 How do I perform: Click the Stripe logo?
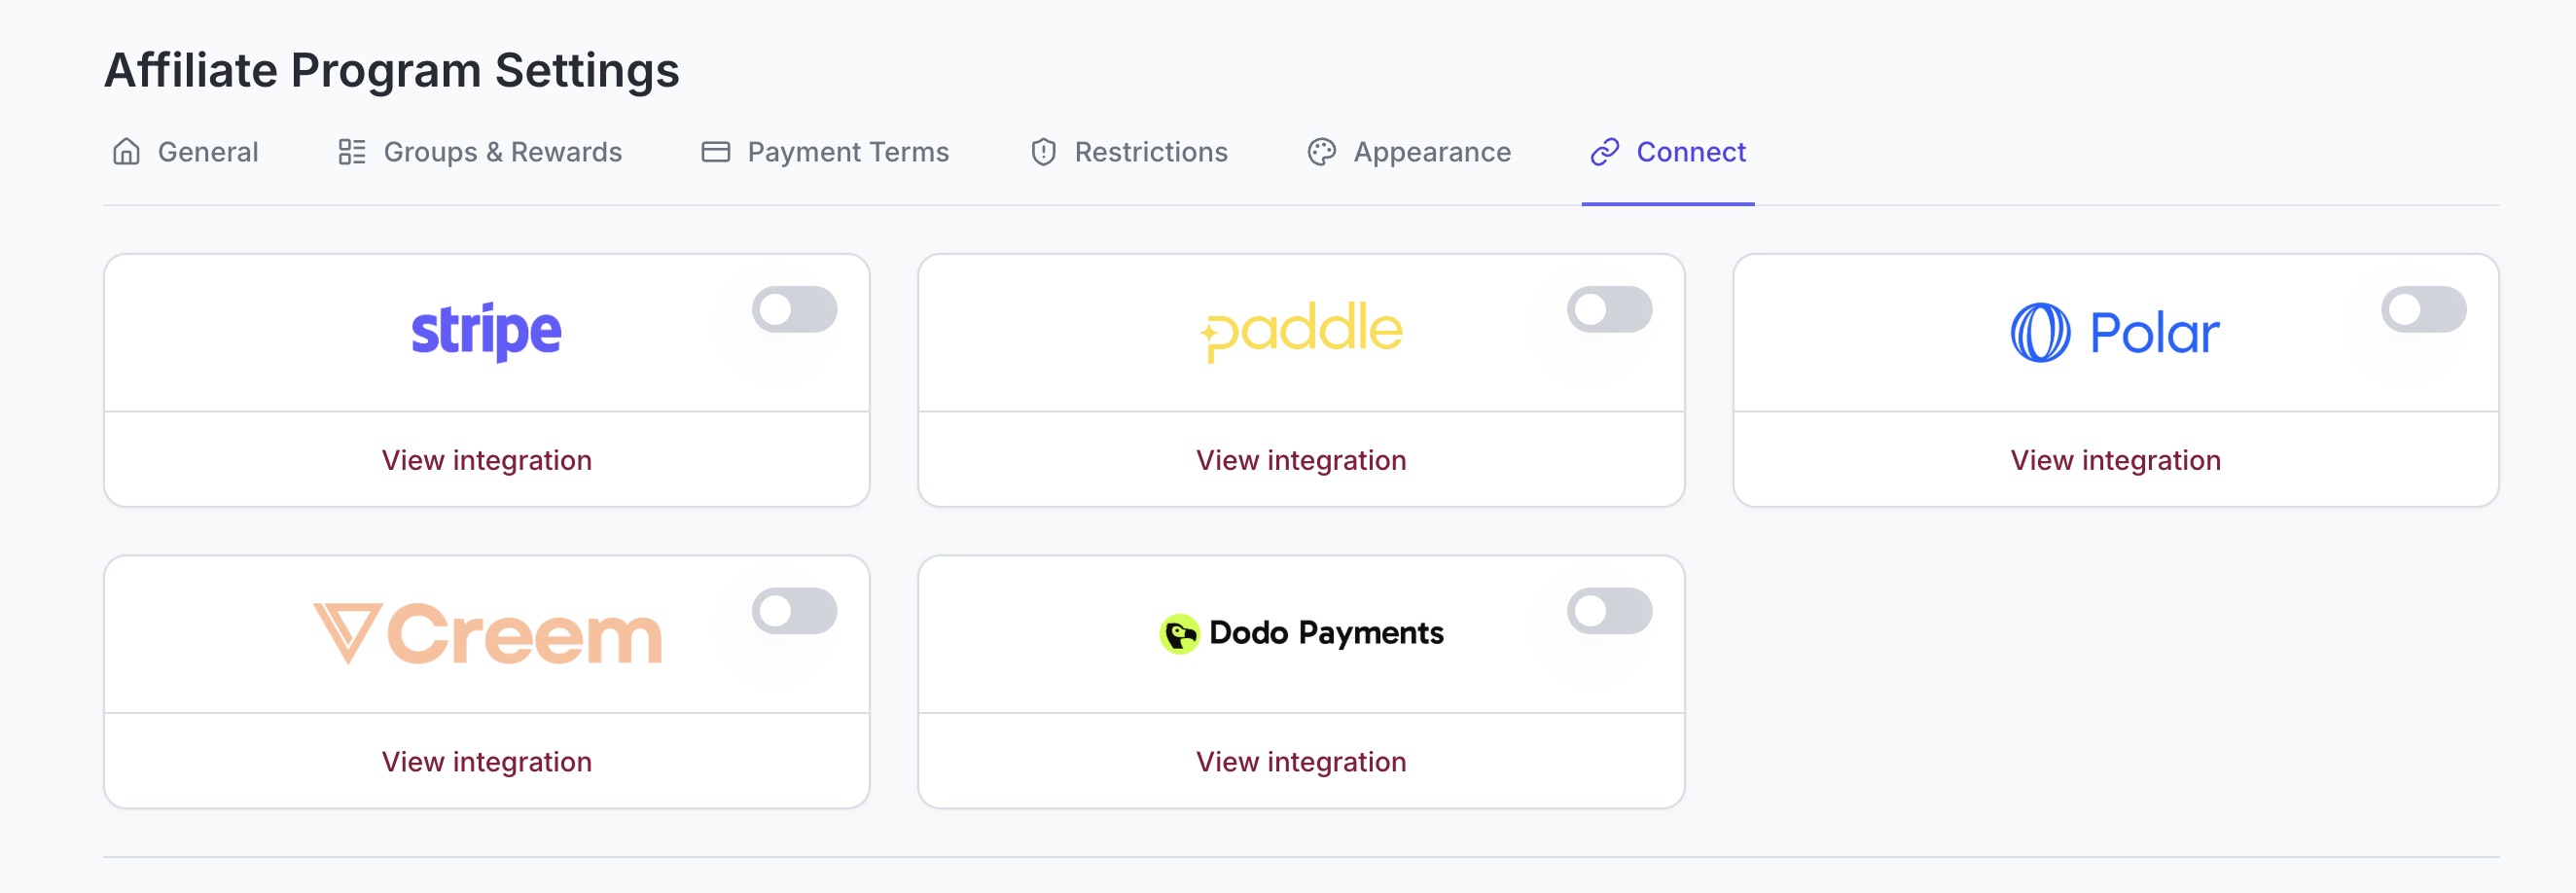tap(486, 332)
